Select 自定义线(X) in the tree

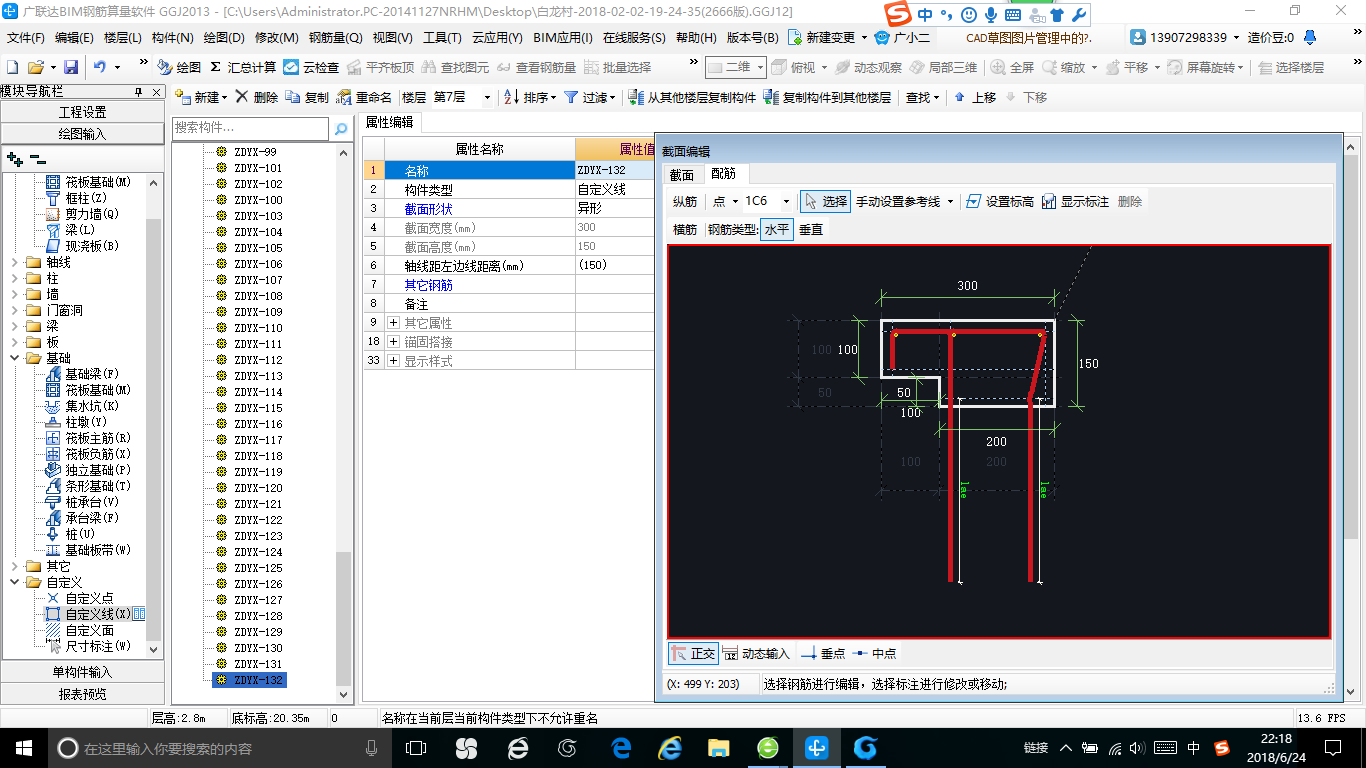point(97,614)
